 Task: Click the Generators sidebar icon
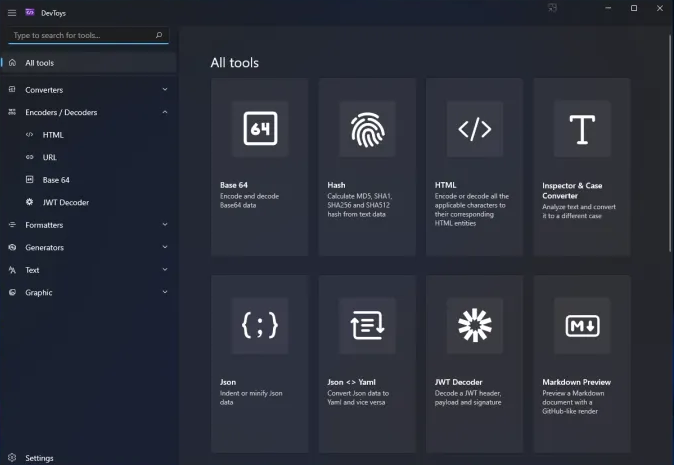pyautogui.click(x=12, y=247)
